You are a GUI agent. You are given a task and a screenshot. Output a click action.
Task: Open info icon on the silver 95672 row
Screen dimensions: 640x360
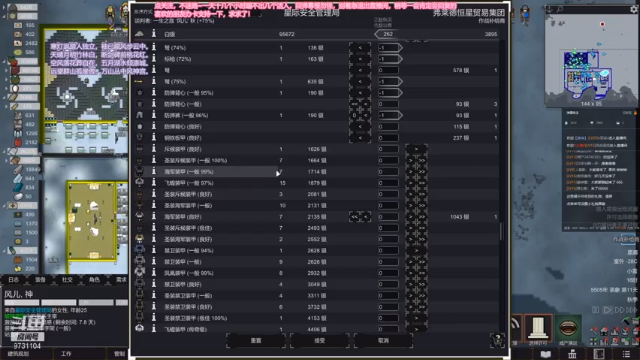pos(154,33)
